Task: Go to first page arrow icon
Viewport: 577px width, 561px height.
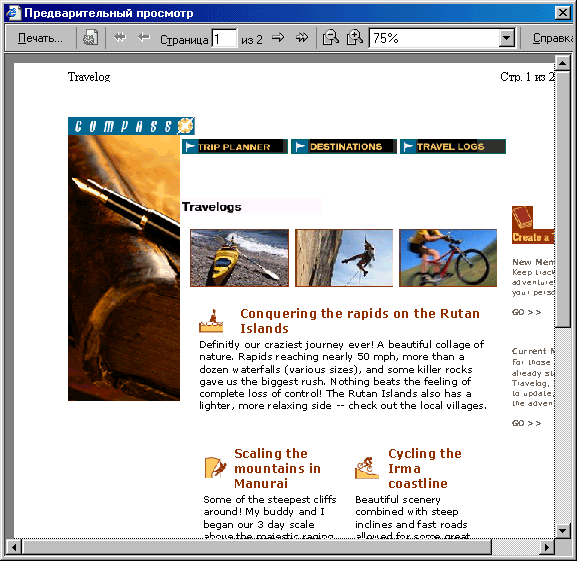Action: click(120, 37)
